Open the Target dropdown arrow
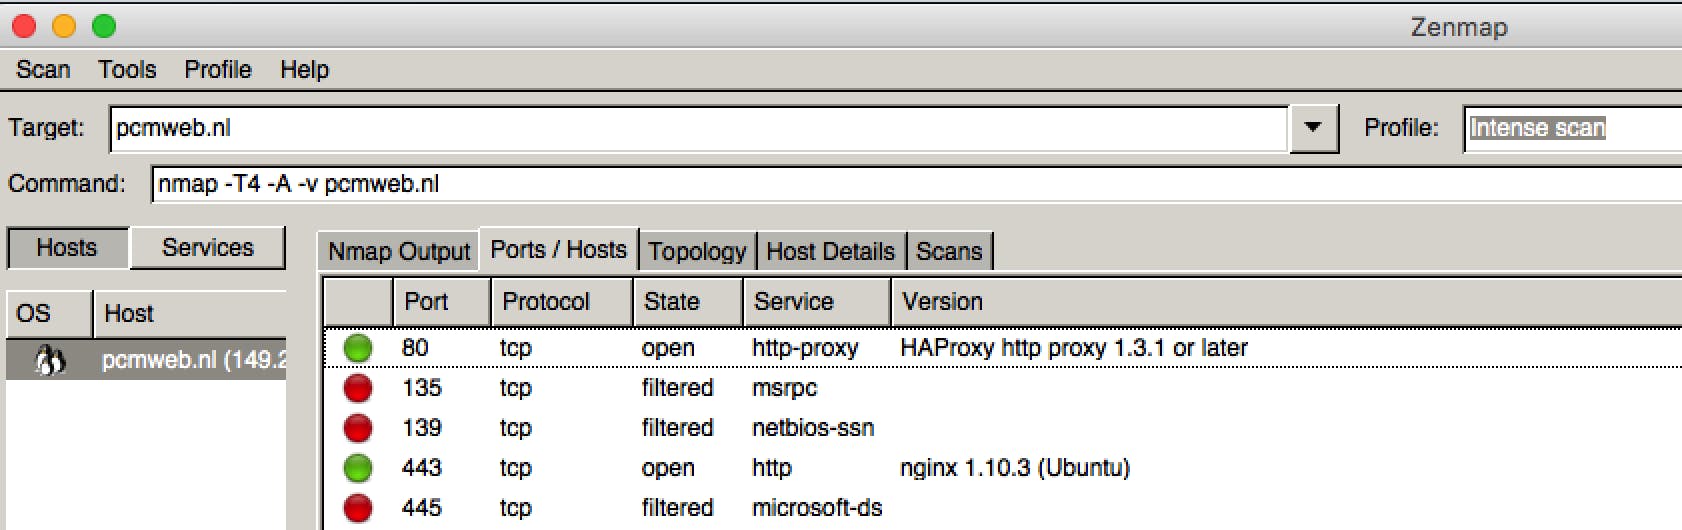Screen dimensions: 1682x530 pyautogui.click(x=1314, y=128)
